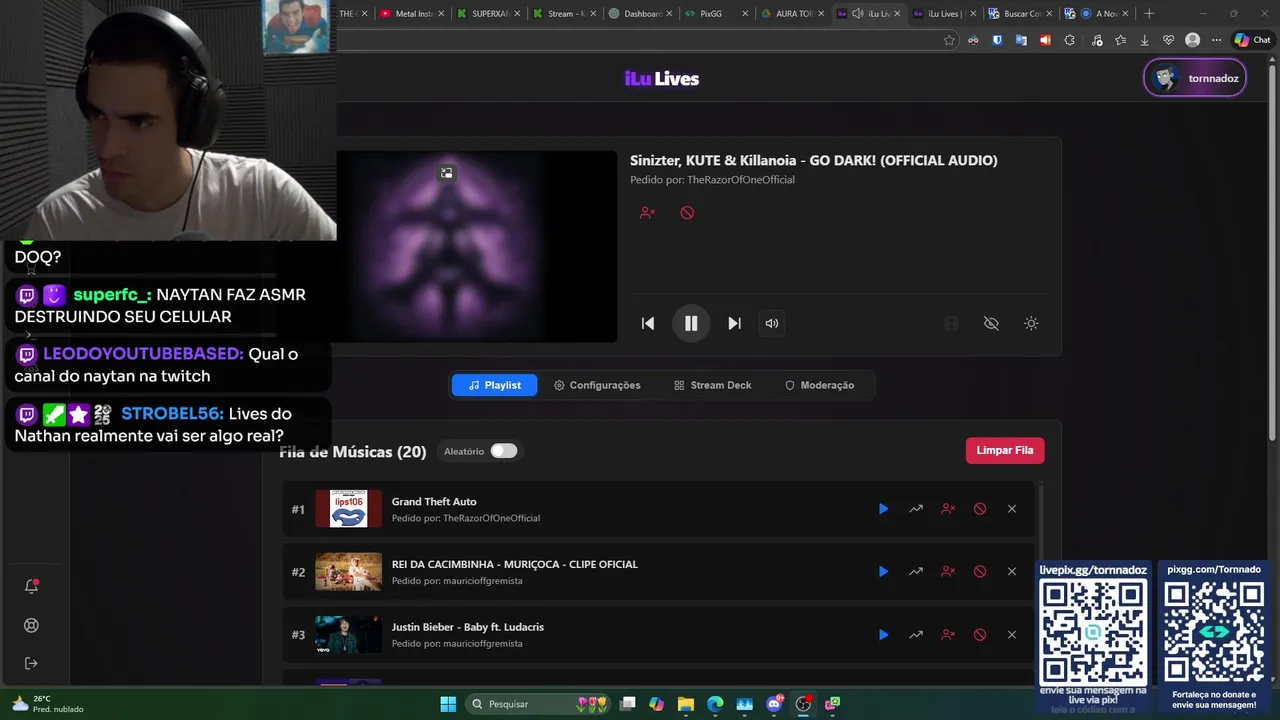Prioritize REI DA CACIMBINHA in the queue
This screenshot has width=1280, height=720.
pyautogui.click(x=915, y=571)
